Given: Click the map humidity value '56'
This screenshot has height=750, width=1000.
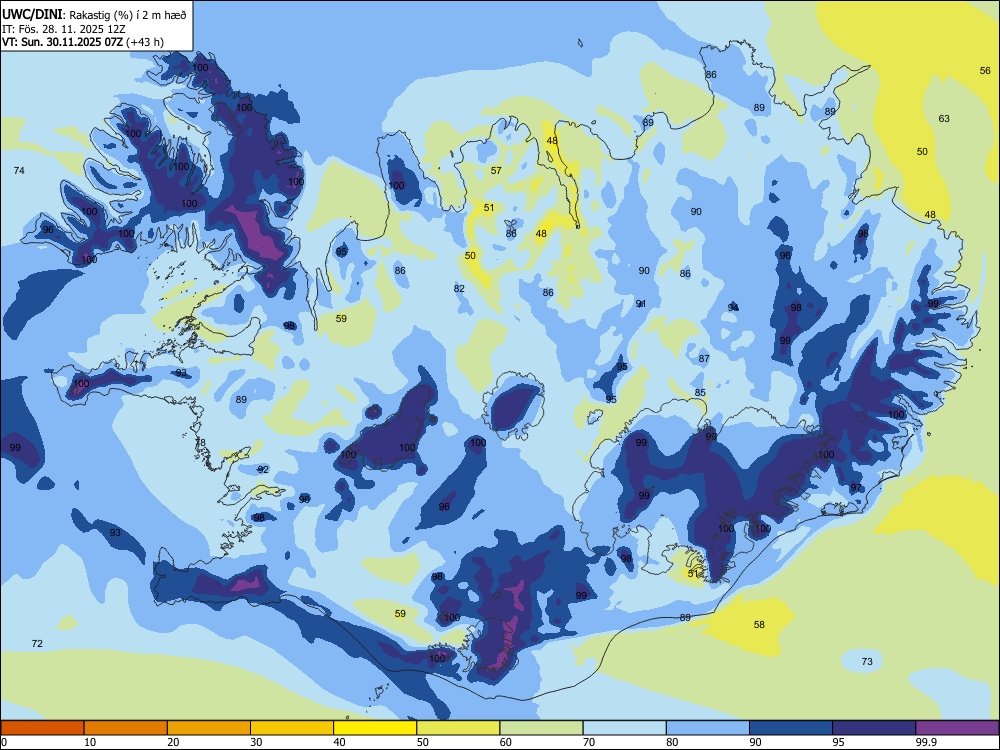Looking at the screenshot, I should pos(985,71).
